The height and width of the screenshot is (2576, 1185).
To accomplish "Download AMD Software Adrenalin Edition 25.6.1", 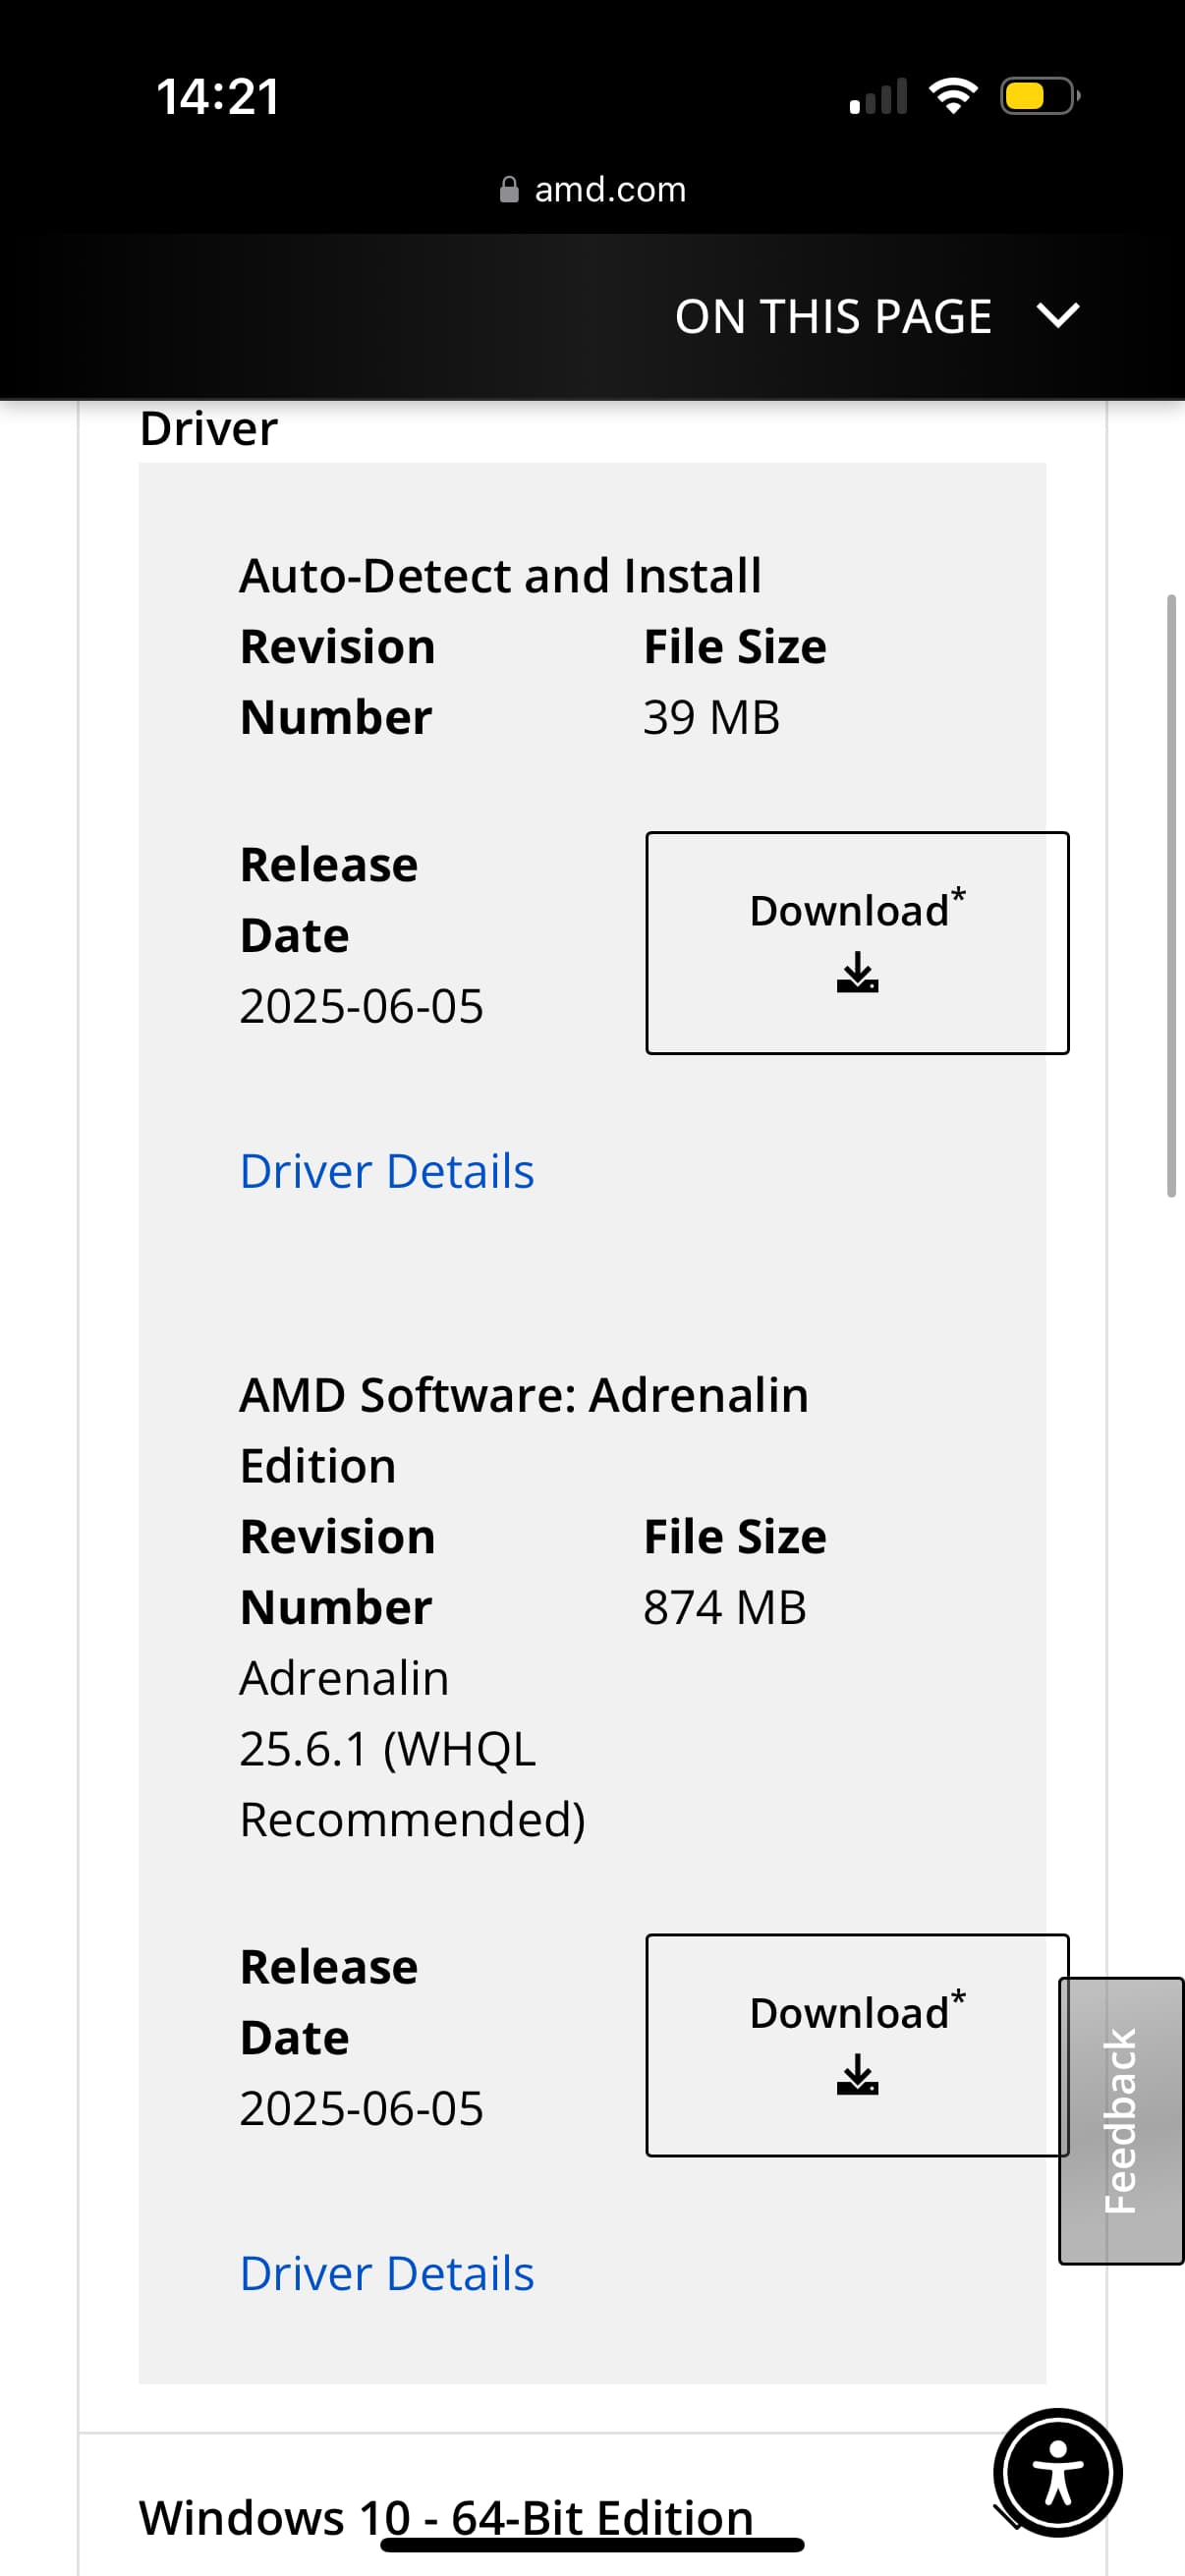I will pyautogui.click(x=857, y=2045).
